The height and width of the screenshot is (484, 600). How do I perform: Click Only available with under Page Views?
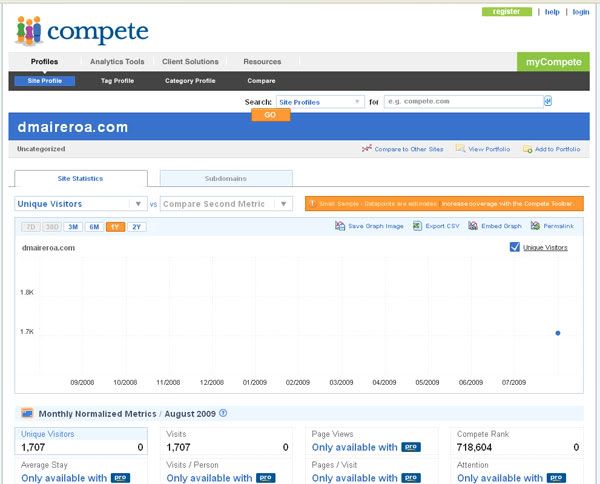coord(354,447)
